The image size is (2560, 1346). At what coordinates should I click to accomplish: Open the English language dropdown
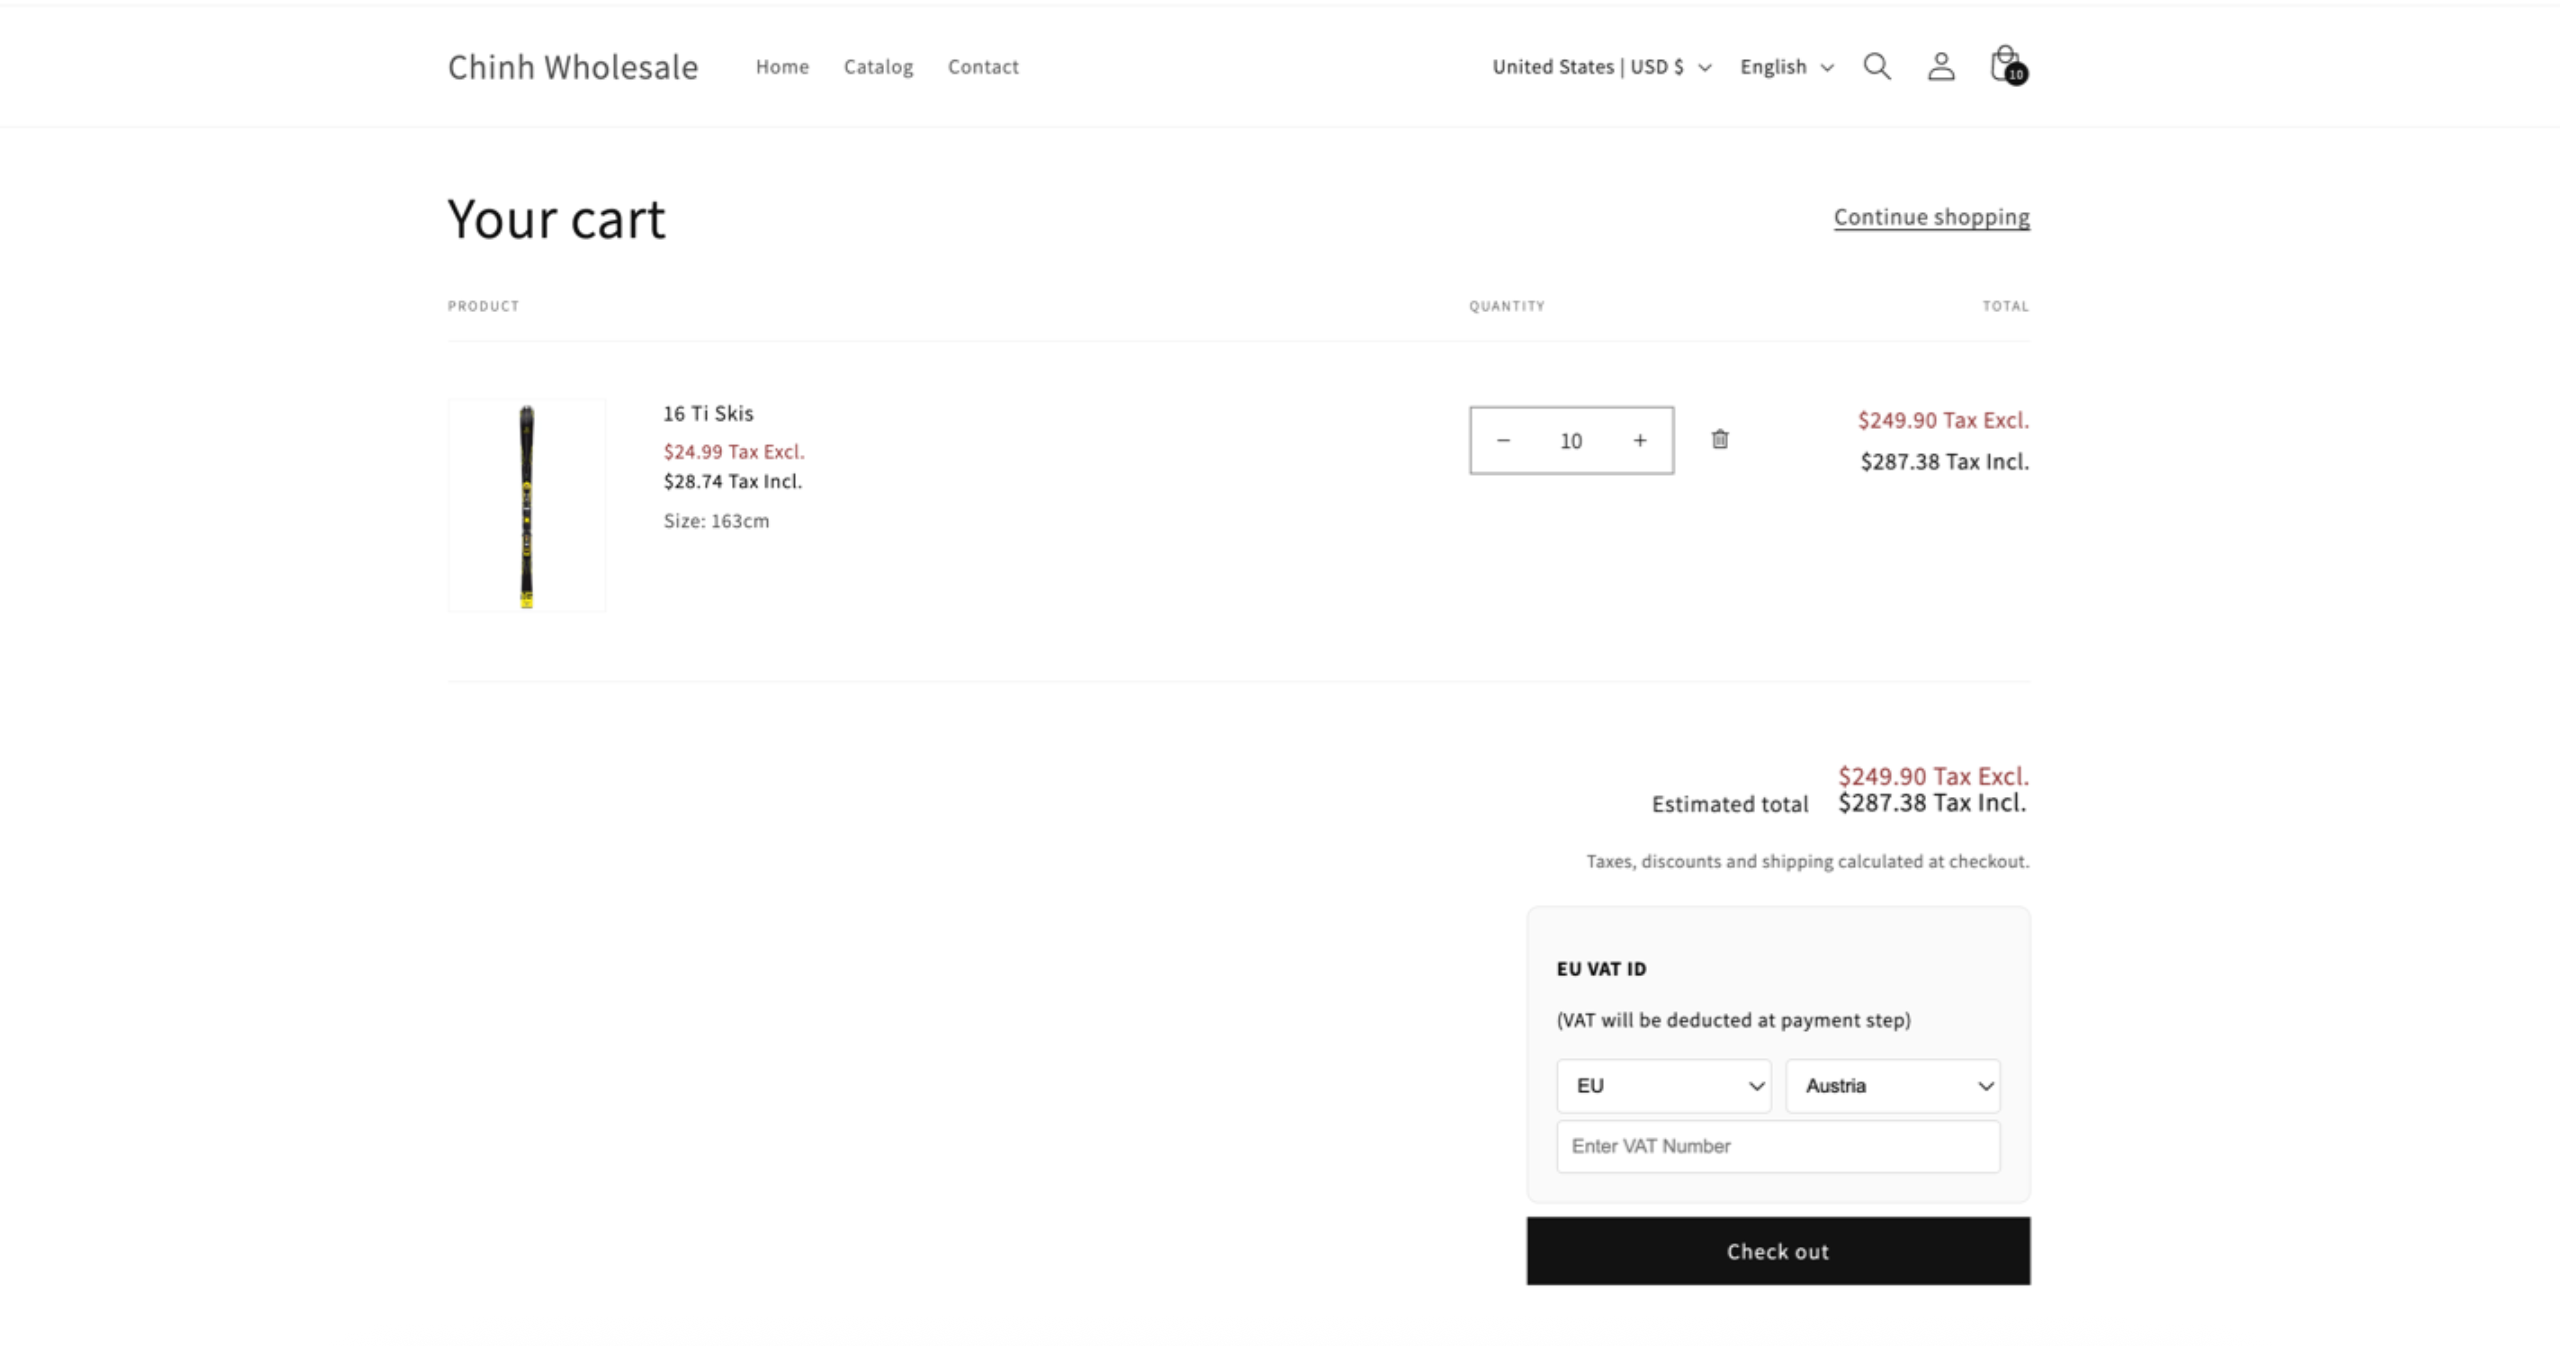(1787, 67)
